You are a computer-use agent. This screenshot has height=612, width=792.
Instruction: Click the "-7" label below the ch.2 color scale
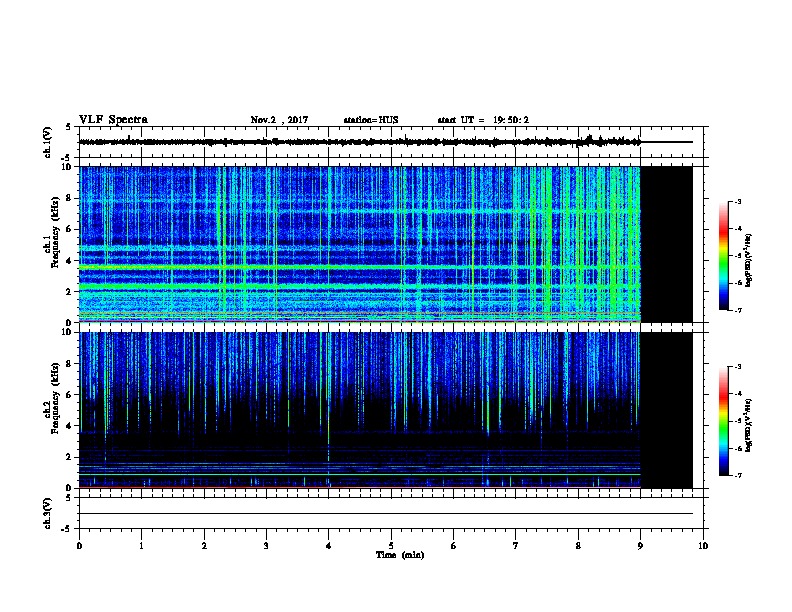[737, 475]
